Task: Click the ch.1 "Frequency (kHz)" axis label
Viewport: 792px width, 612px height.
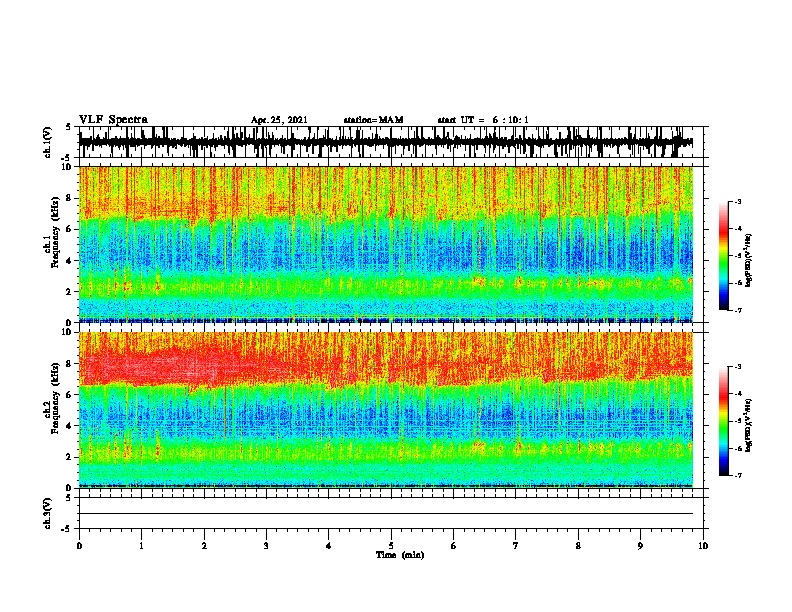Action: (55, 232)
